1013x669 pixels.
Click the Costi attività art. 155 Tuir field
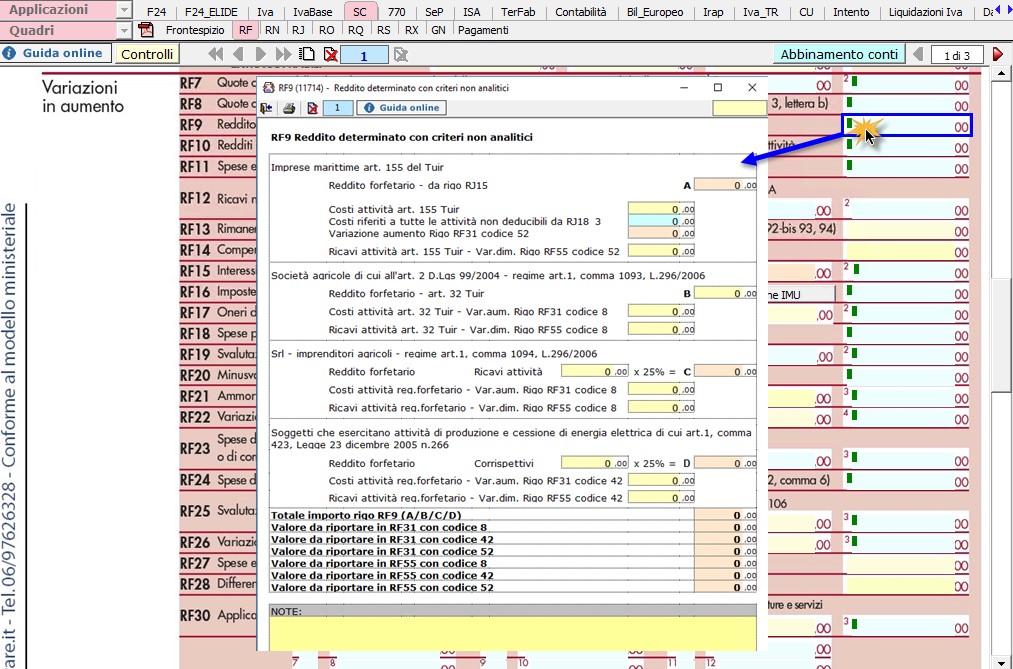pyautogui.click(x=661, y=209)
